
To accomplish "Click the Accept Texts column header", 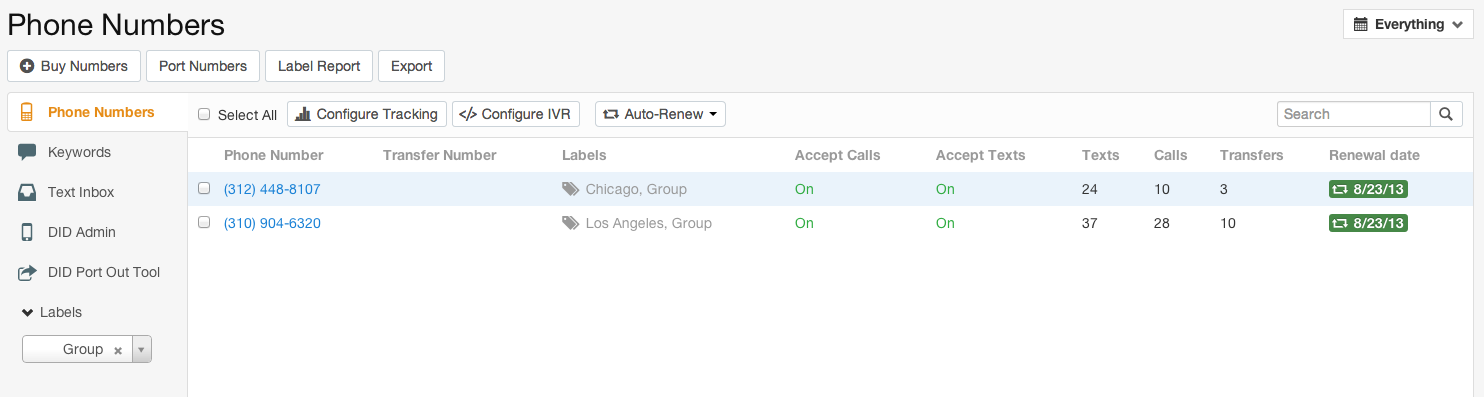I will click(x=981, y=155).
